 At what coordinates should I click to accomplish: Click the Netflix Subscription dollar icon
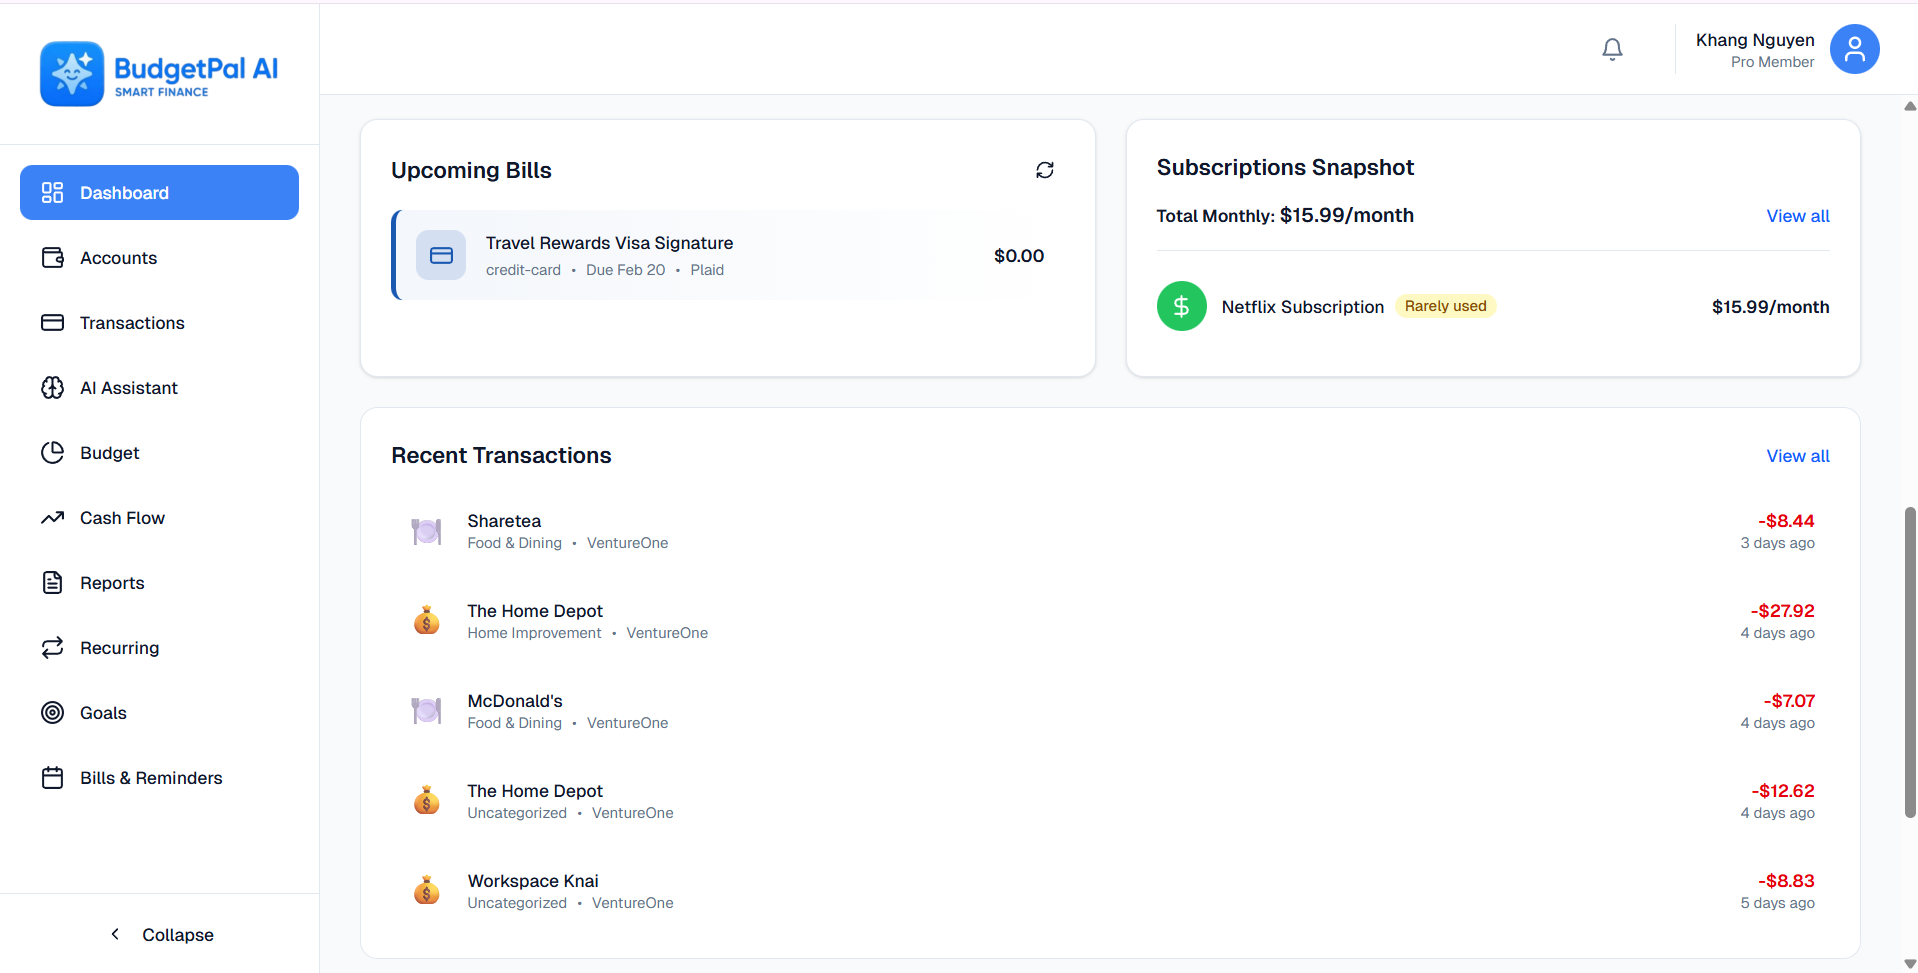1181,306
